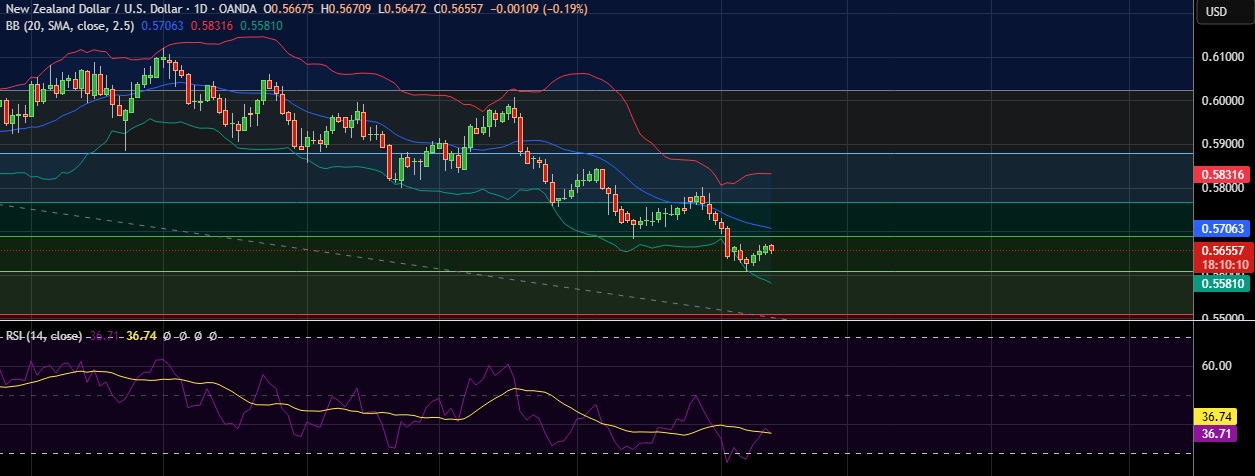Click the red 0.58316 upper band price label
1255x476 pixels.
click(x=1223, y=173)
